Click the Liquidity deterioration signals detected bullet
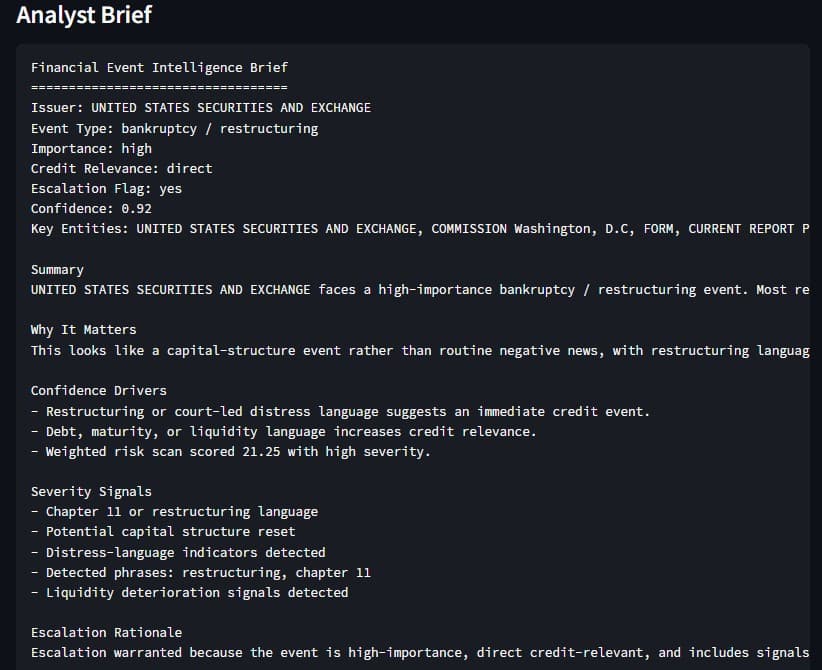This screenshot has width=822, height=670. pos(190,592)
